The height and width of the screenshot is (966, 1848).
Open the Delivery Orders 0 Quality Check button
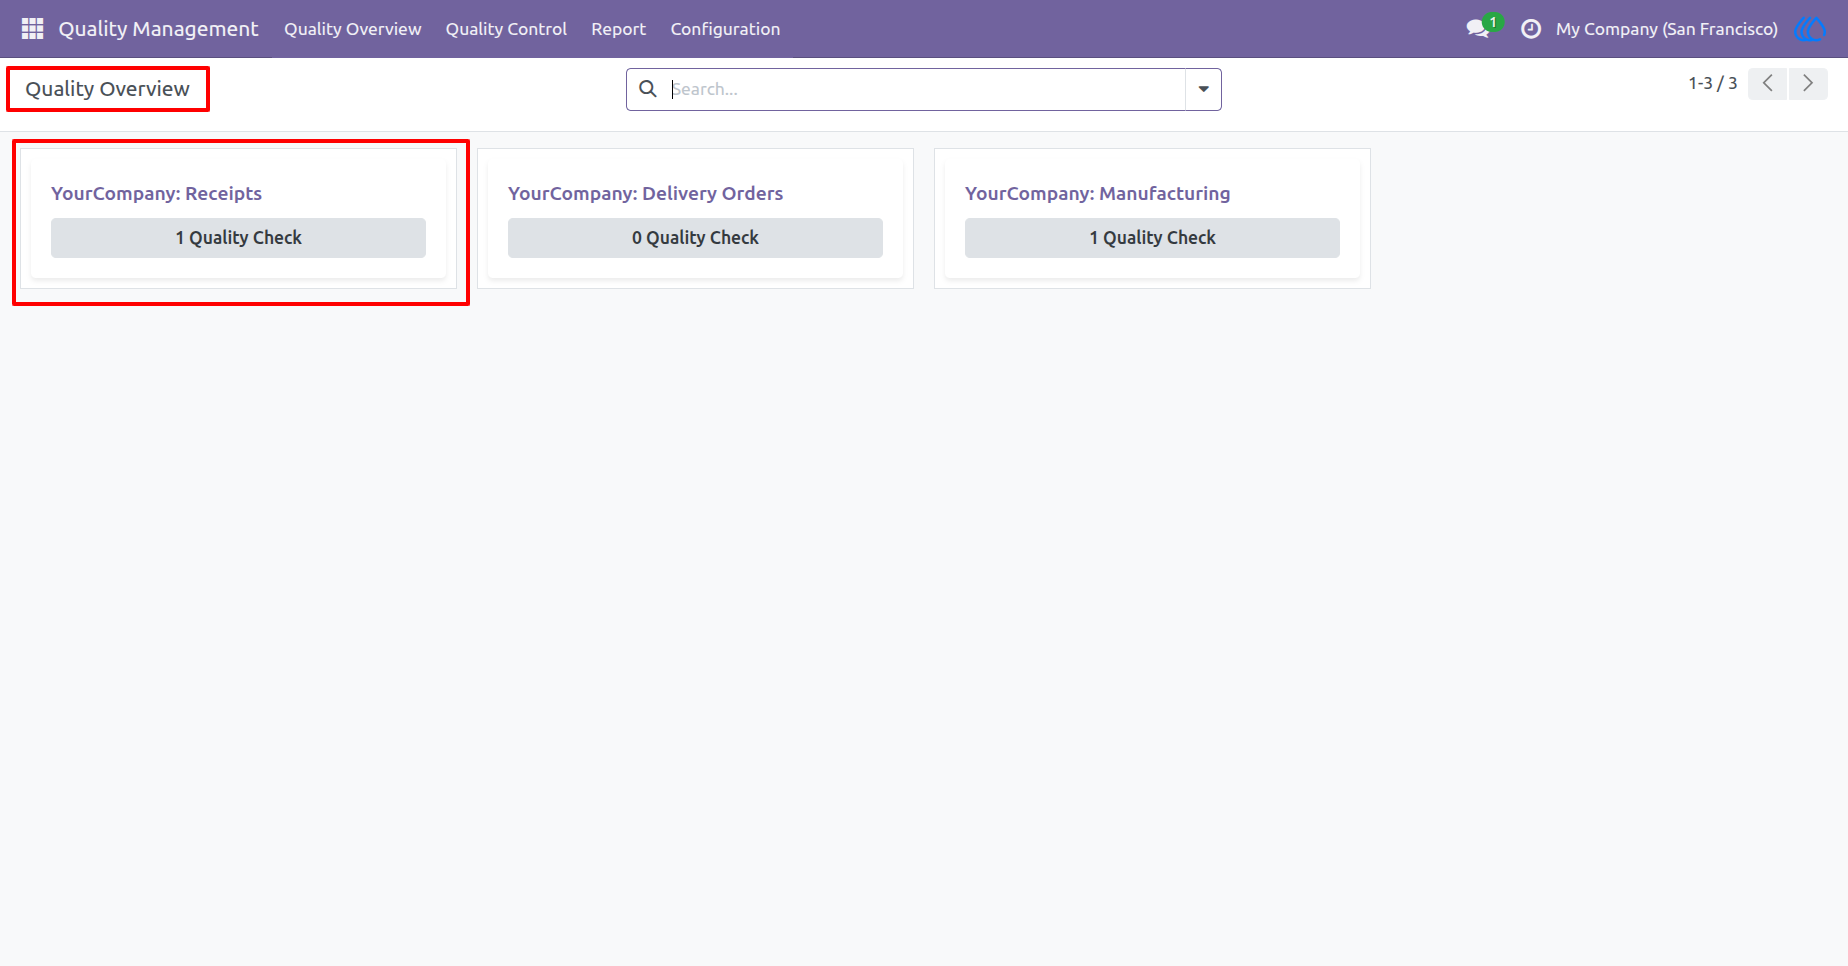click(695, 238)
